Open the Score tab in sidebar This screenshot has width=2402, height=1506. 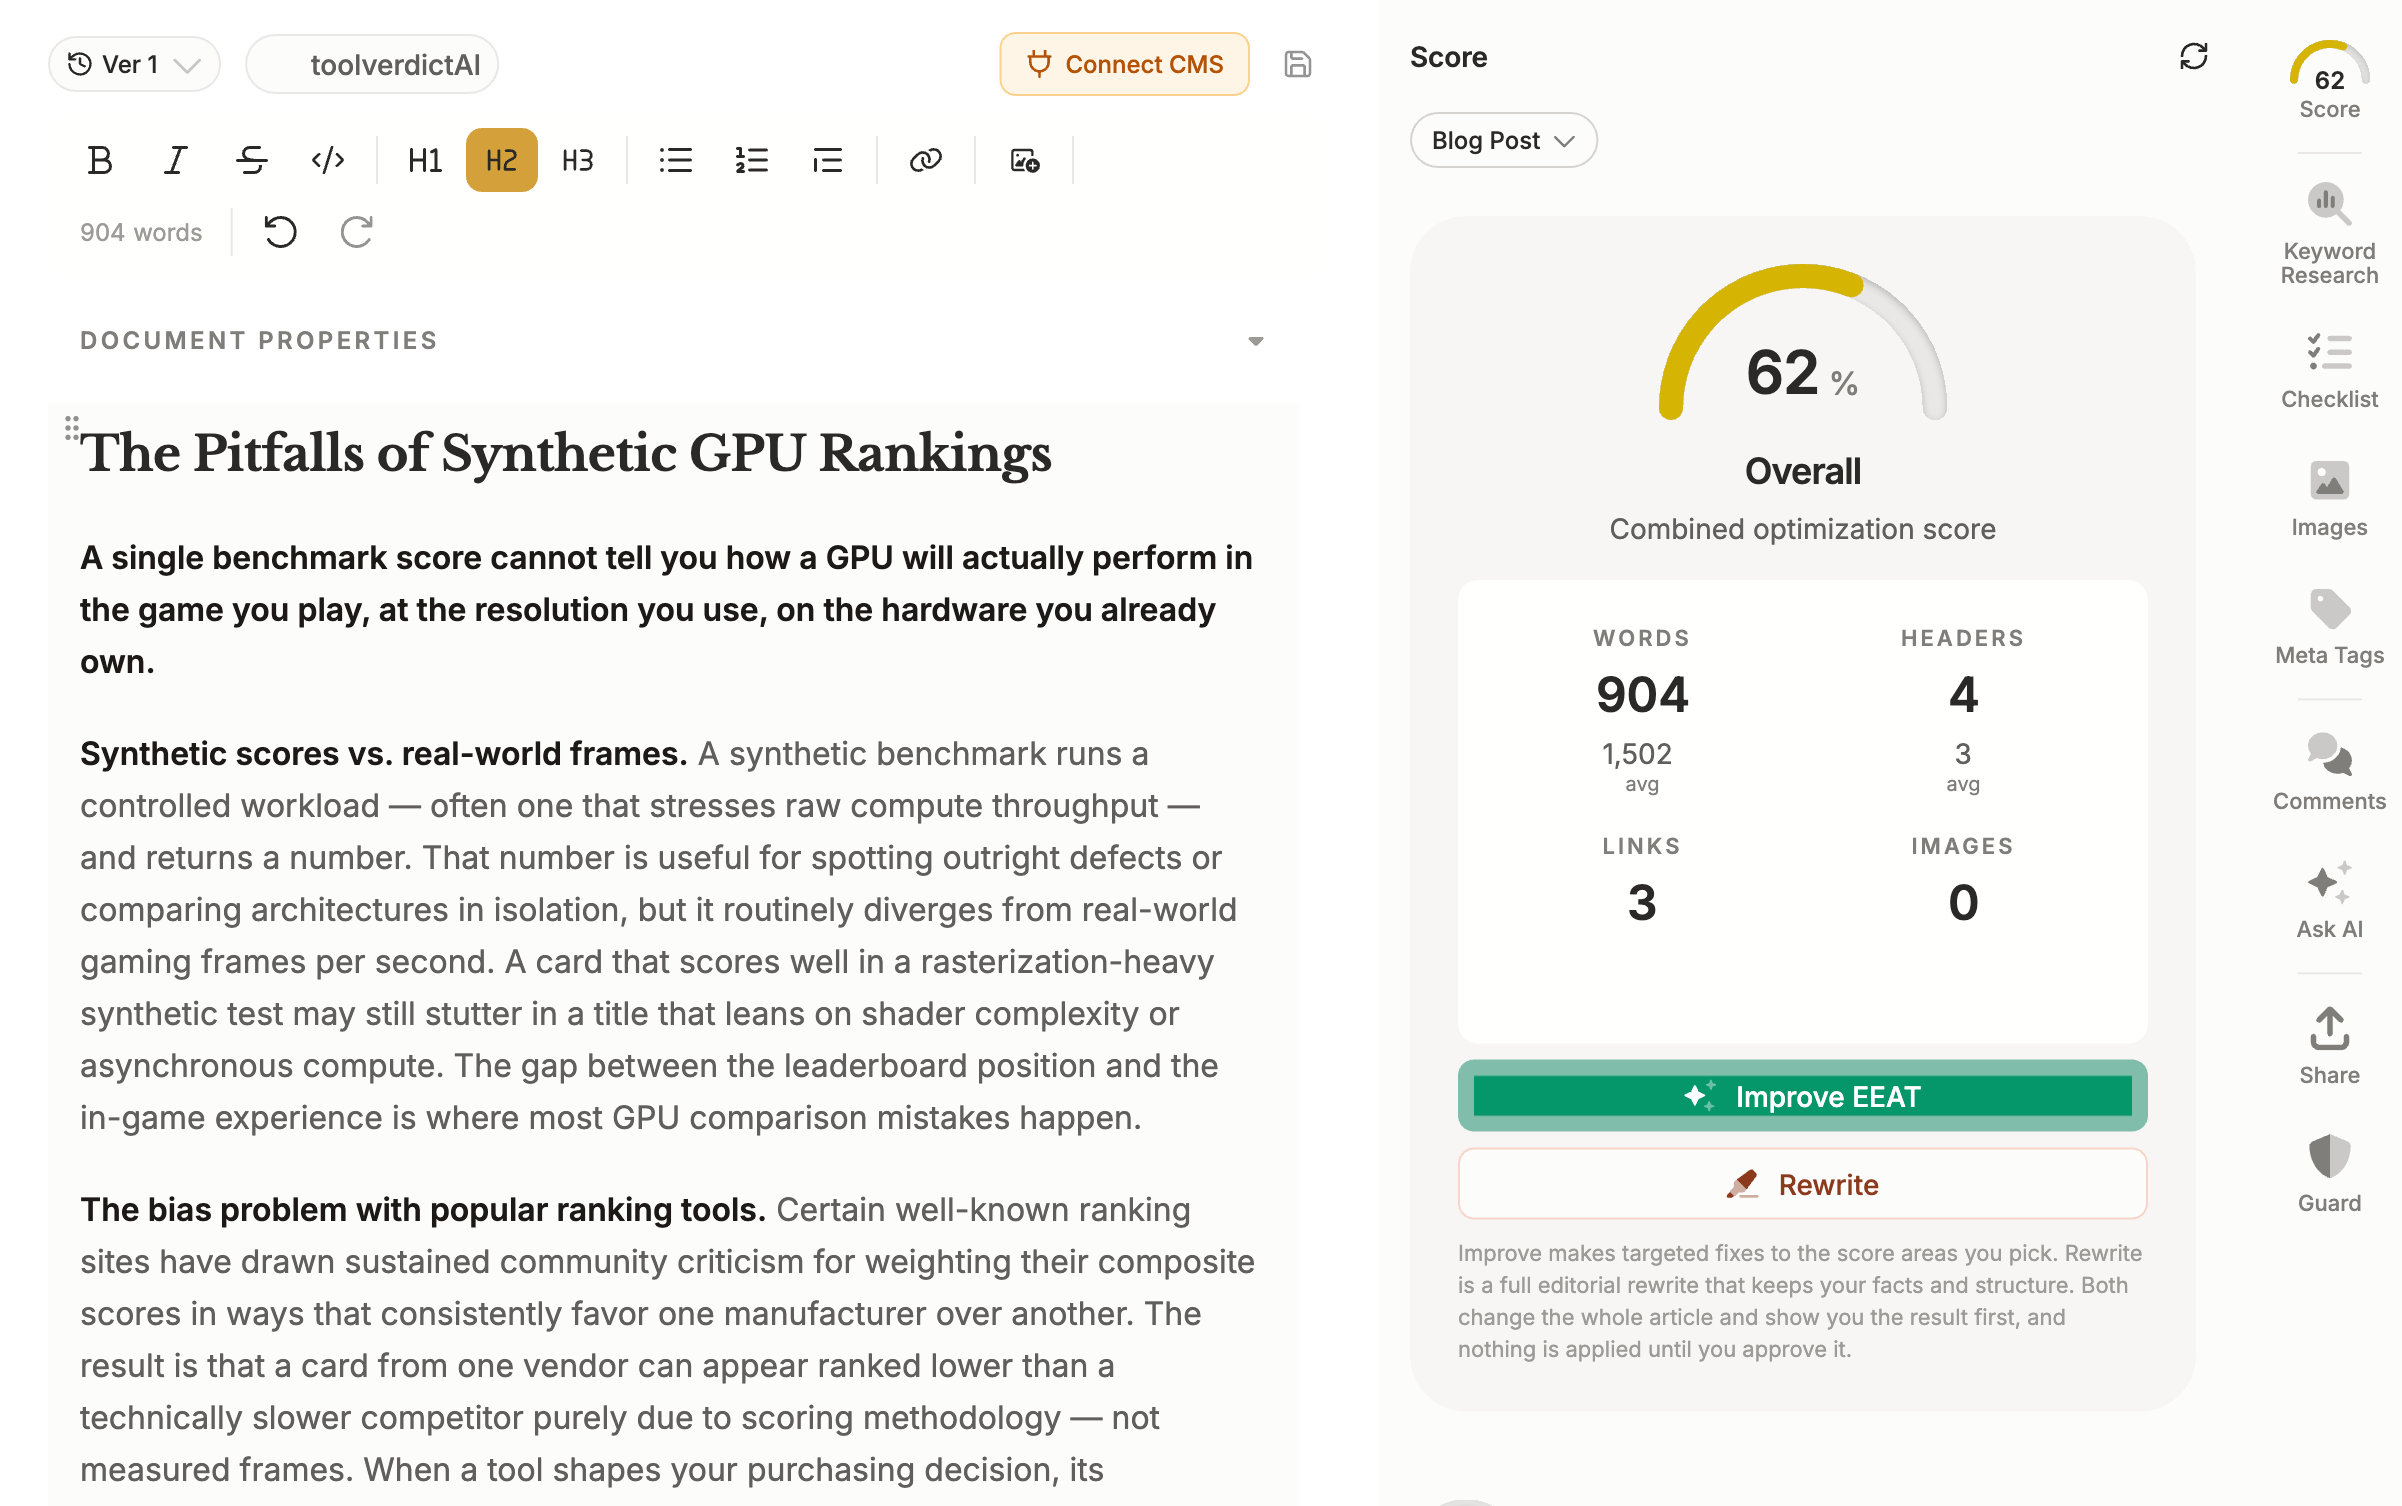pyautogui.click(x=2330, y=80)
